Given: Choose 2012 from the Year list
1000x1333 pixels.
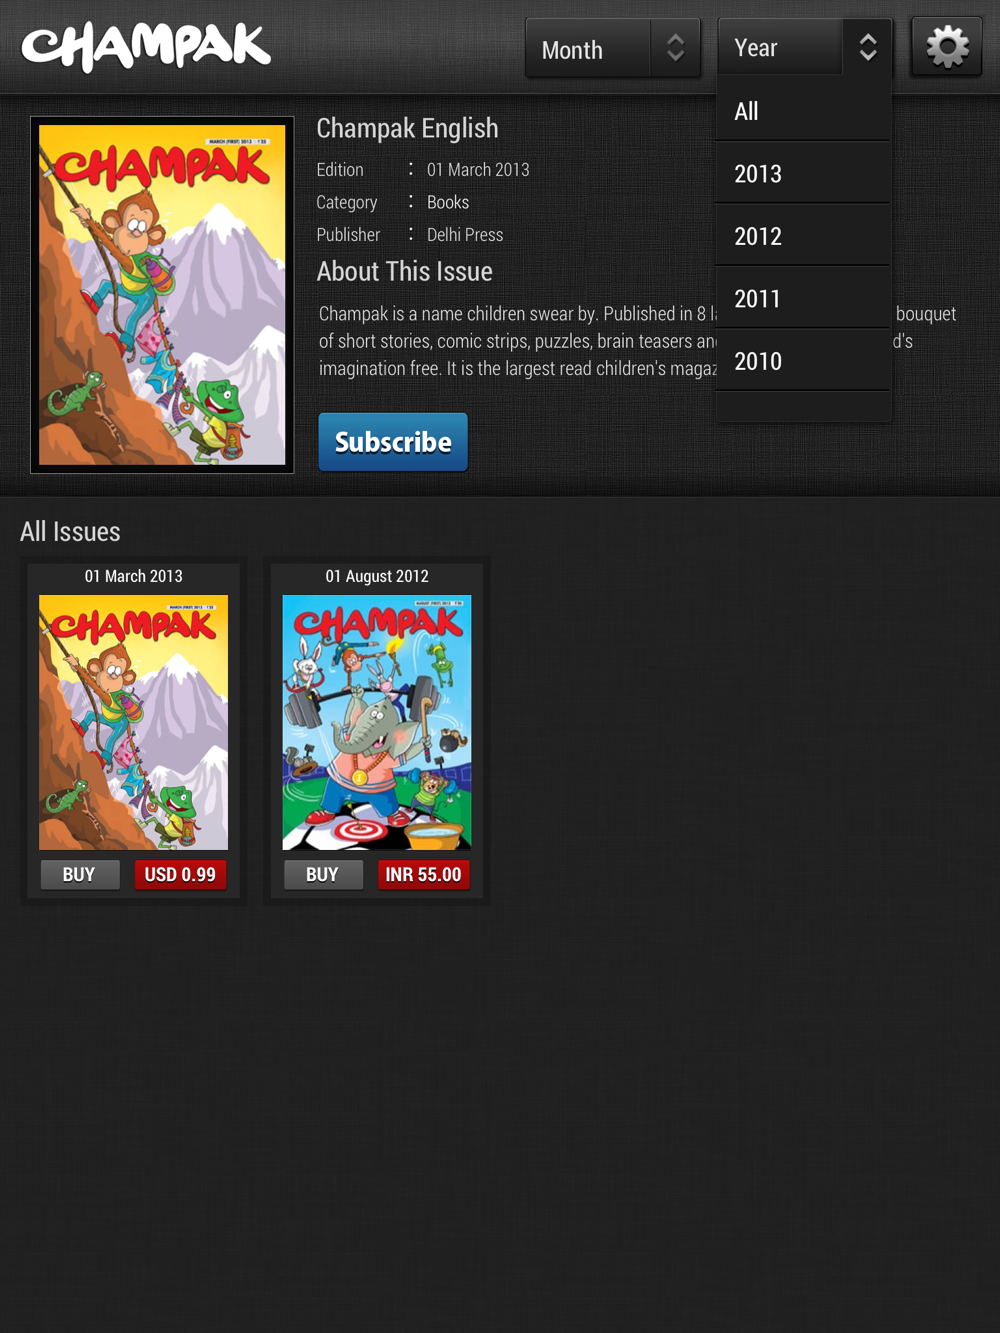Looking at the screenshot, I should [x=803, y=236].
